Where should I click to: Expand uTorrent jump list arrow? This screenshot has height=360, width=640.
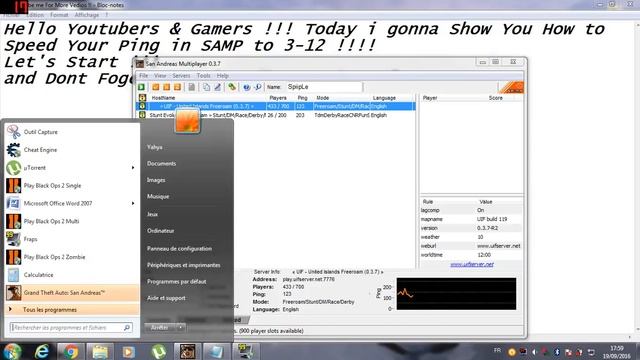coord(133,168)
